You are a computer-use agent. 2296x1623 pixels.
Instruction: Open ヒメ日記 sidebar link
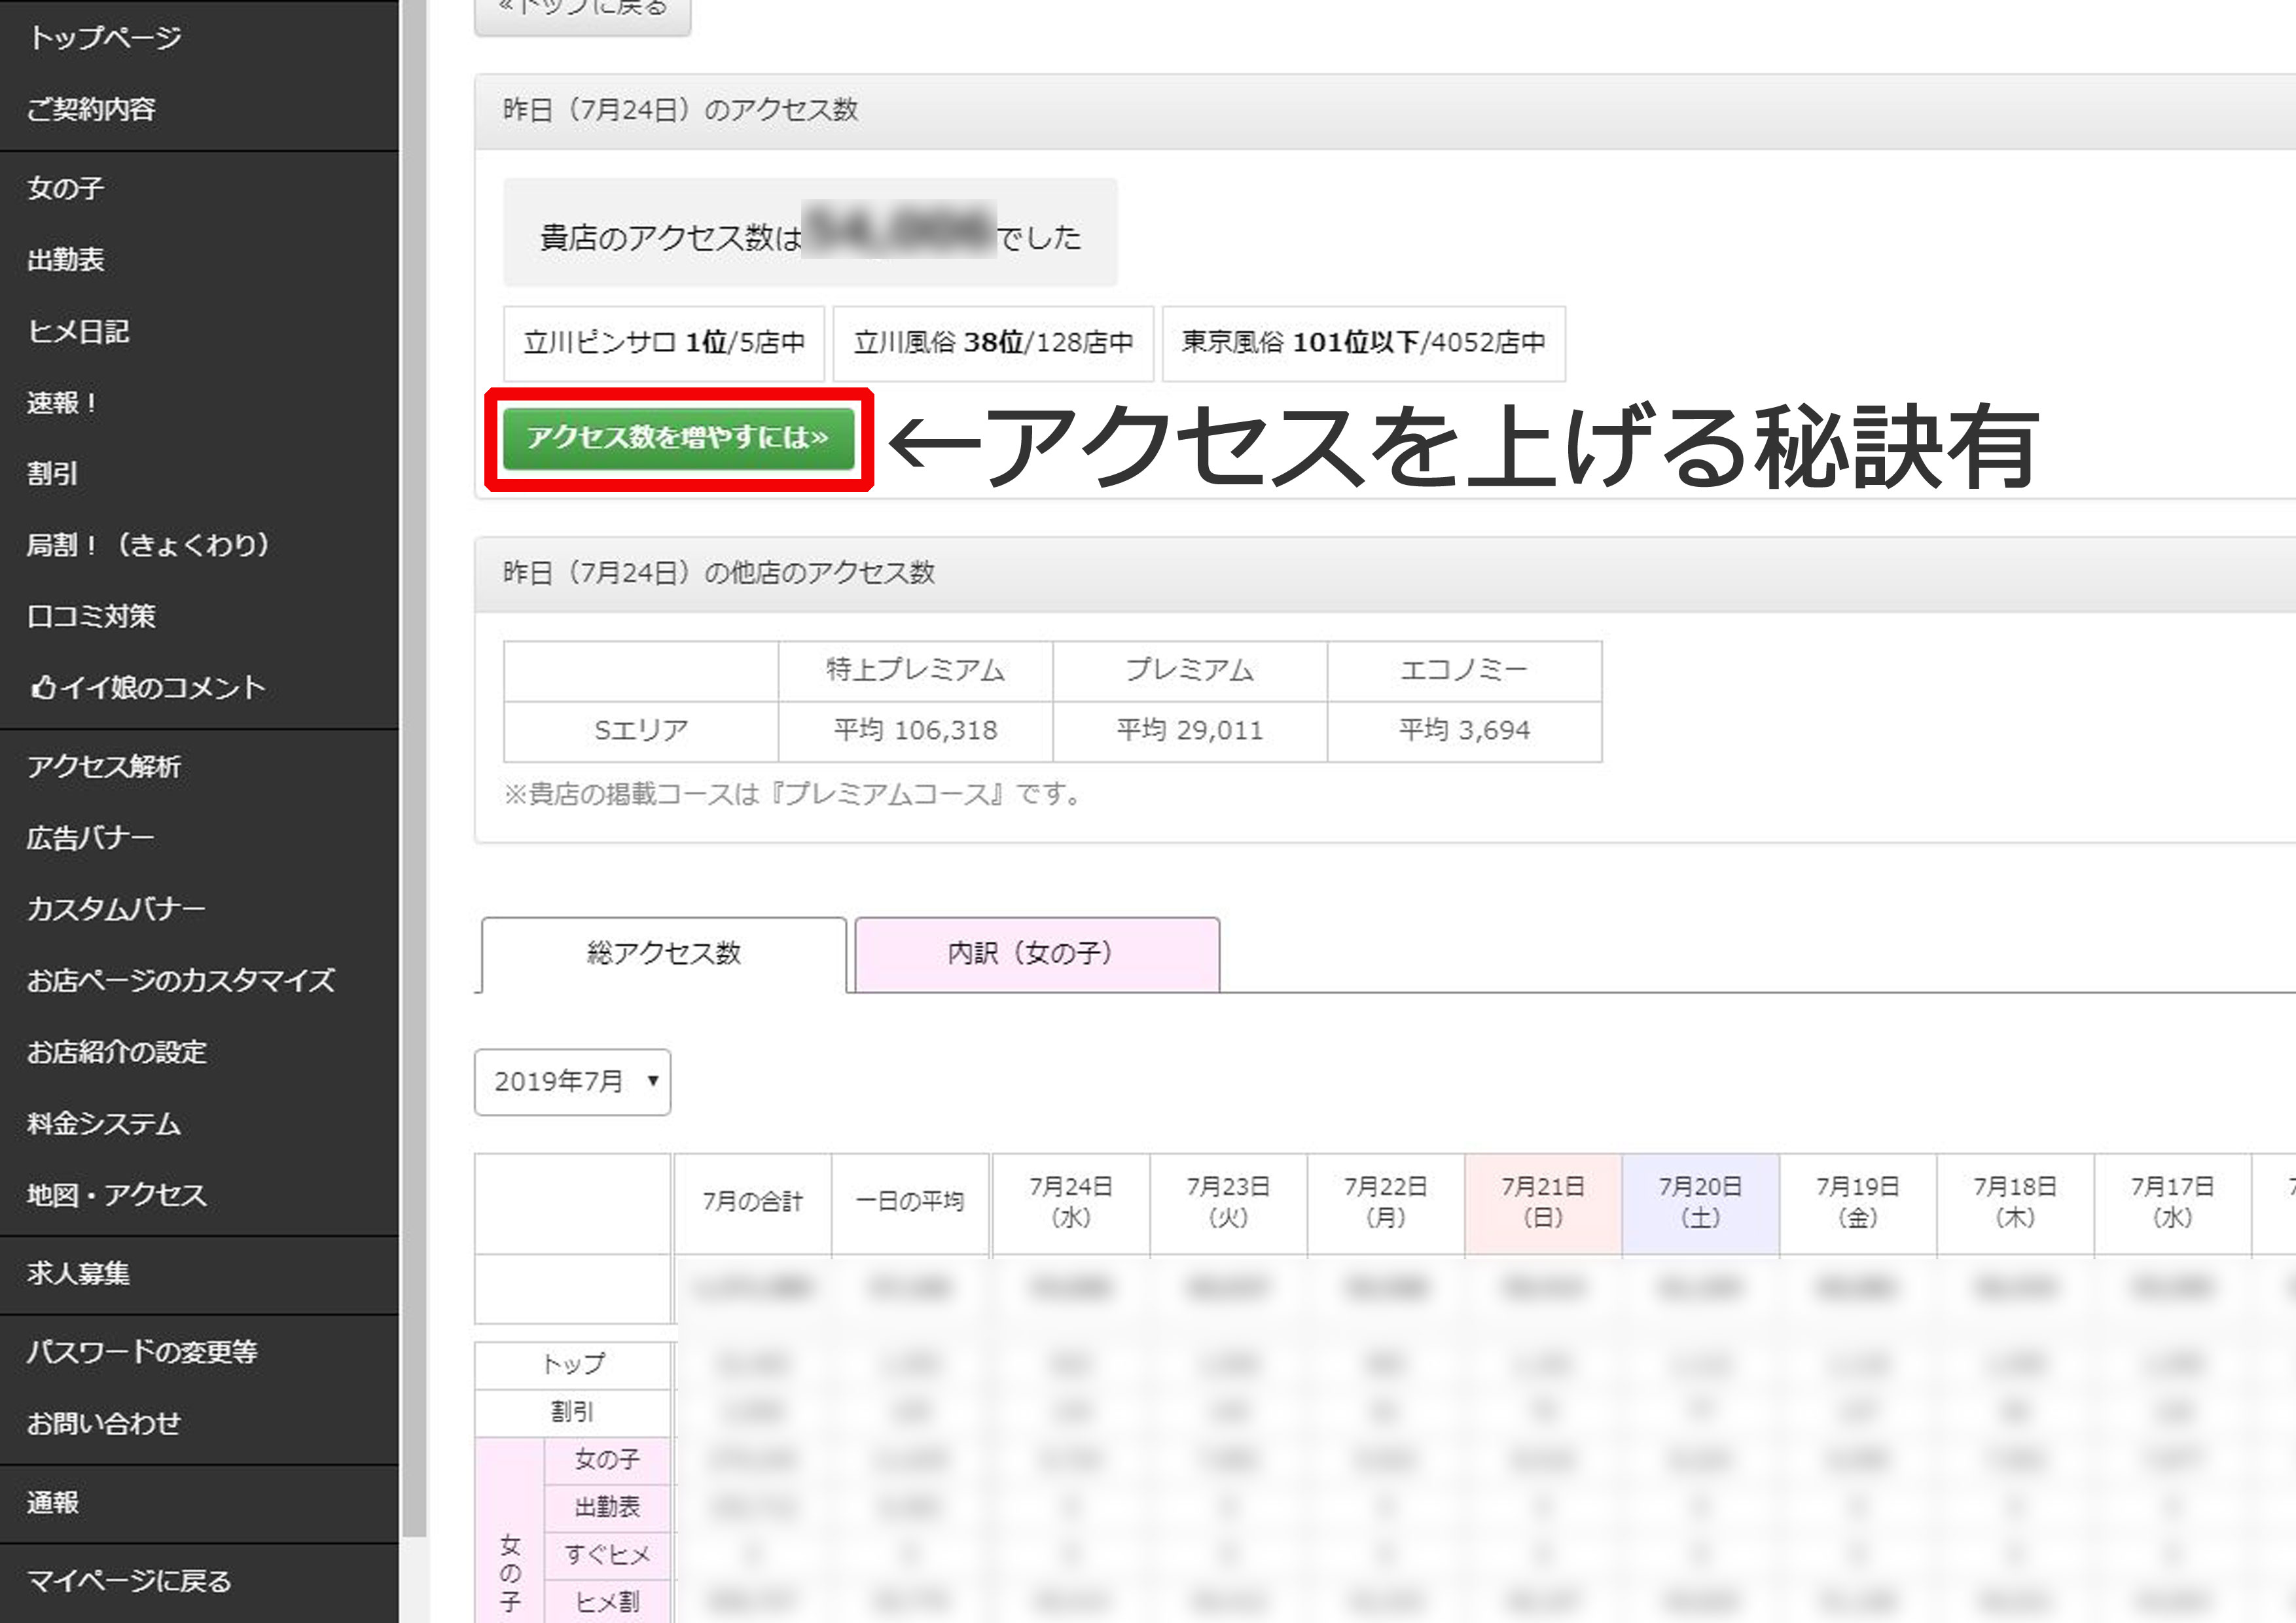(x=78, y=331)
